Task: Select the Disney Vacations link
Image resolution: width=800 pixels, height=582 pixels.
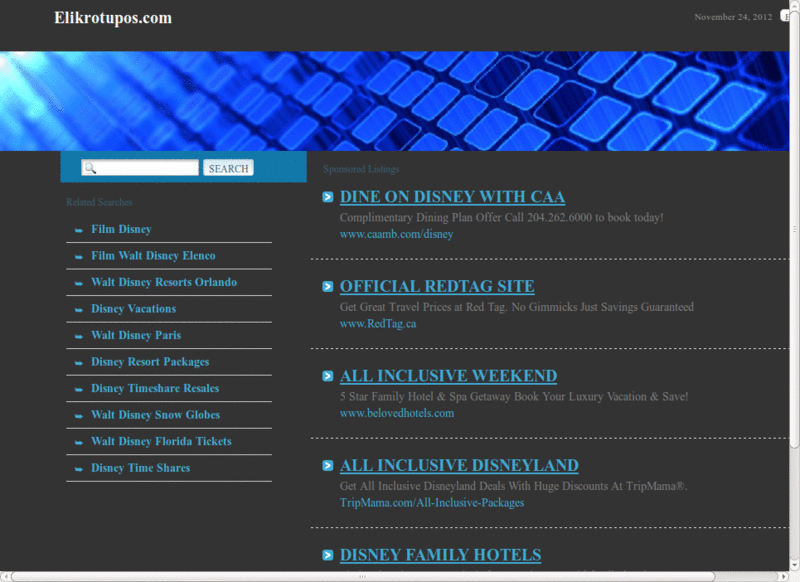Action: click(133, 309)
